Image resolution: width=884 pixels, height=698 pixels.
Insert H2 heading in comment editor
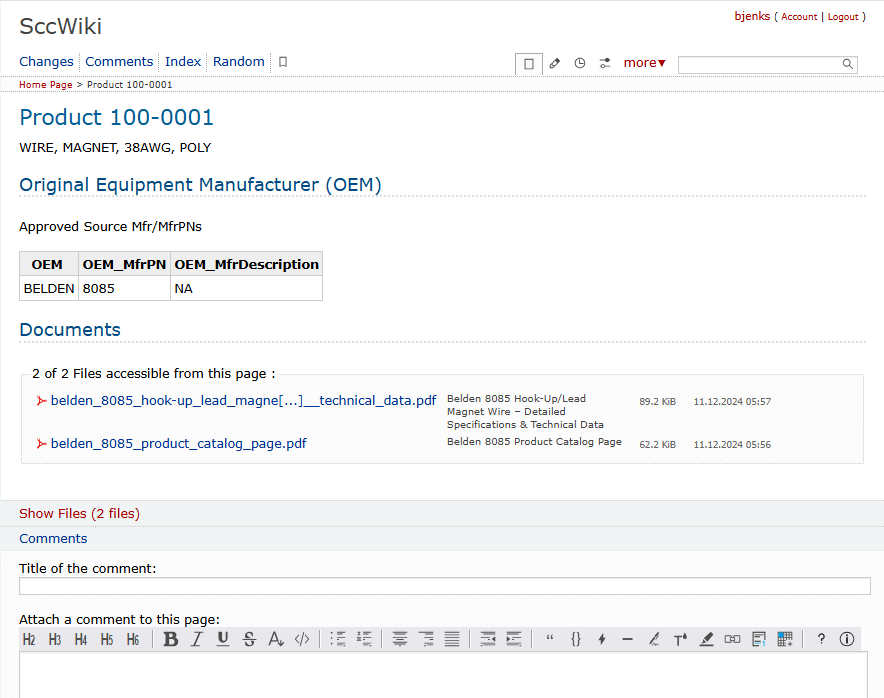point(29,639)
